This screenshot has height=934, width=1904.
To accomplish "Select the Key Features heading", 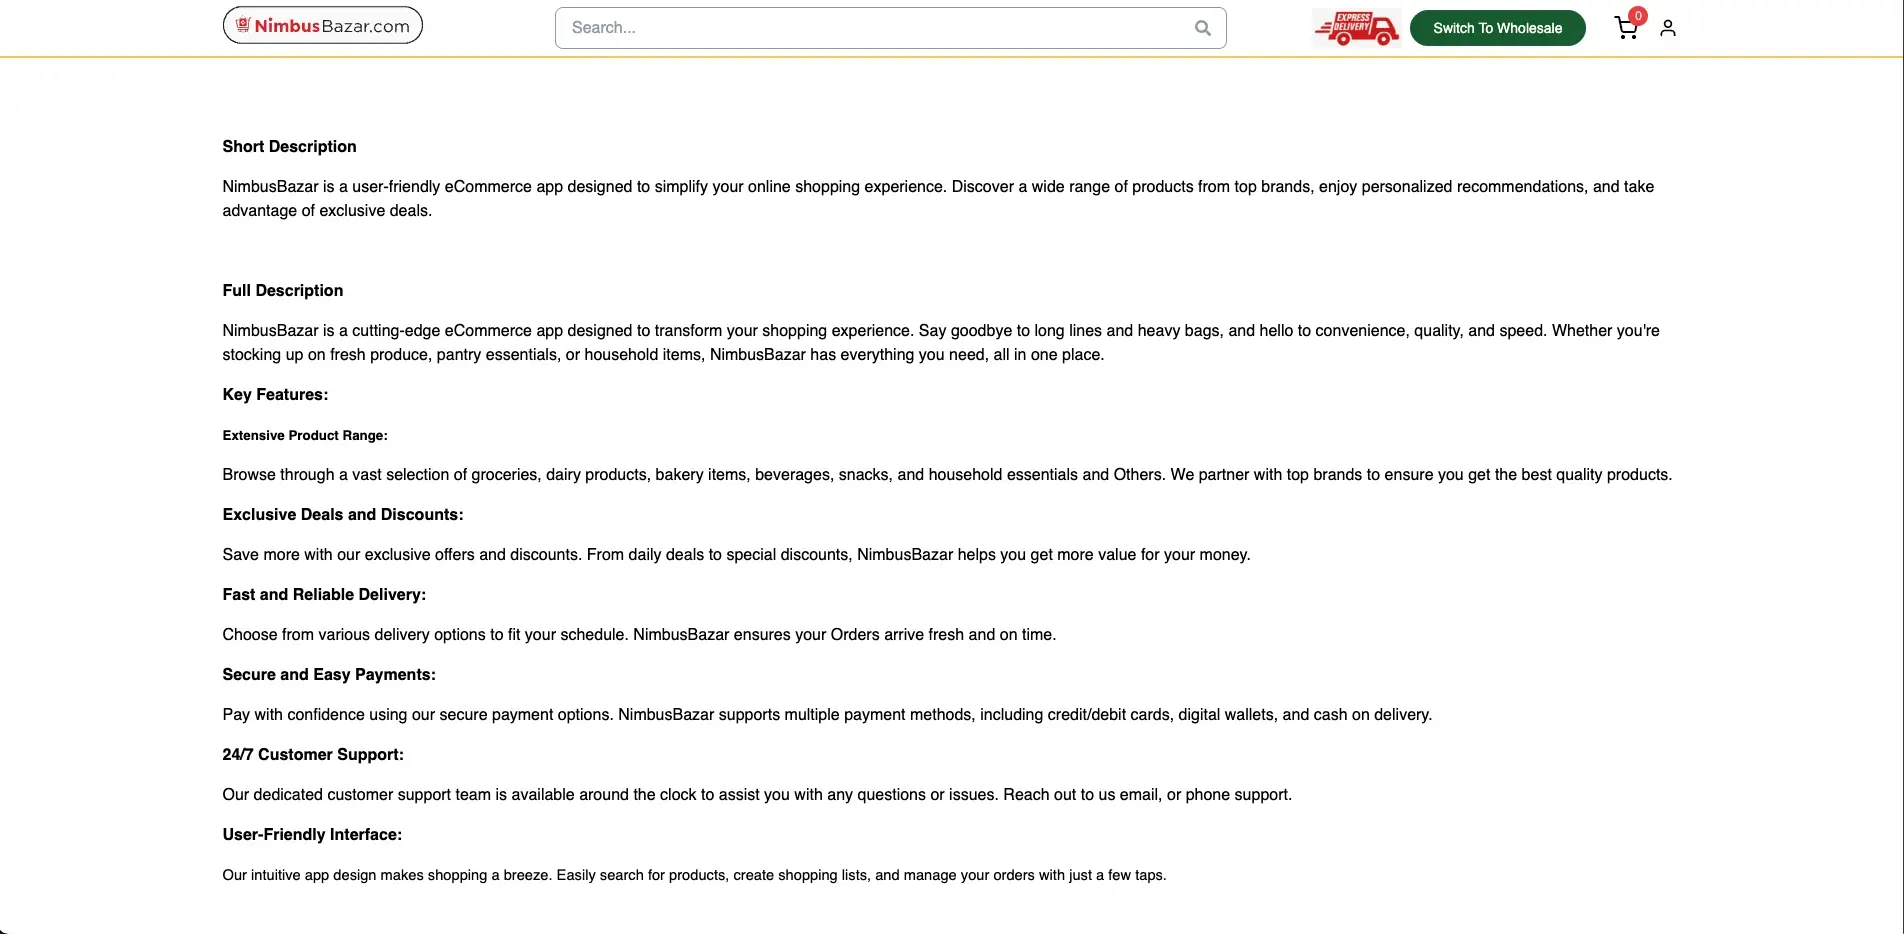I will pos(275,394).
